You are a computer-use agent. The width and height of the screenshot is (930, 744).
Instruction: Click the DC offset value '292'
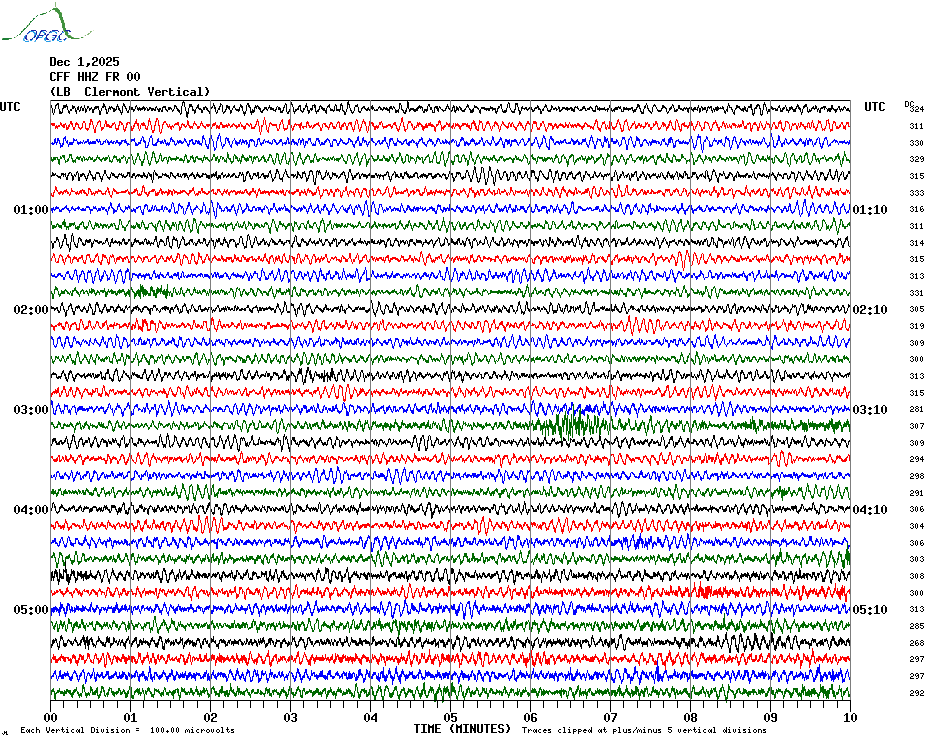(x=917, y=692)
